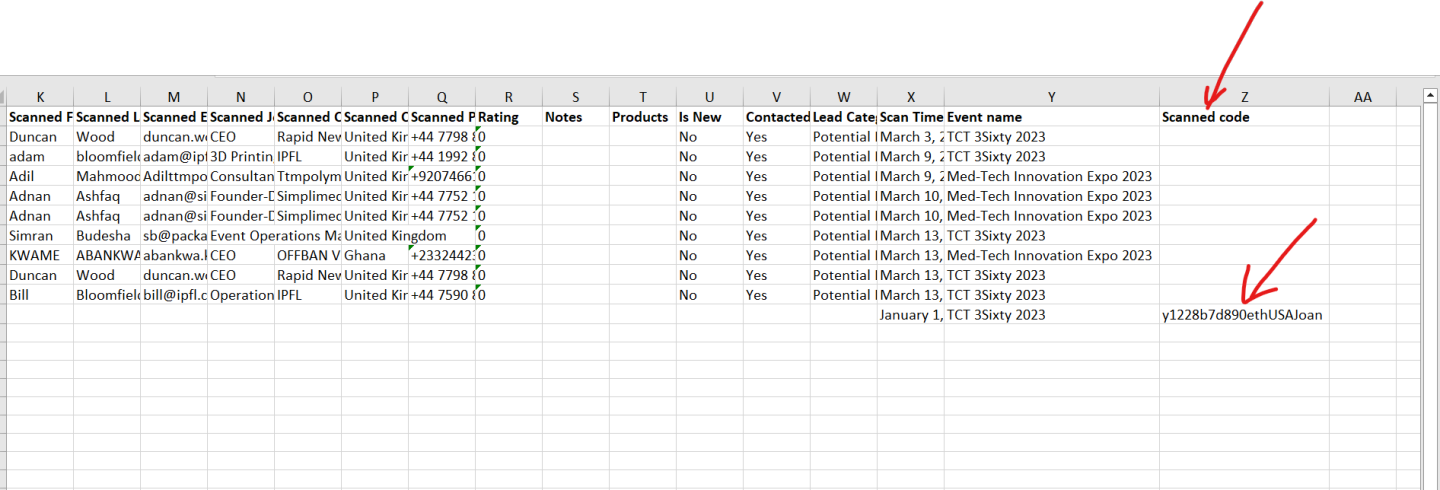1440x490 pixels.
Task: Click the cell containing y1228b7d890ethUSAJoan
Action: point(1243,315)
